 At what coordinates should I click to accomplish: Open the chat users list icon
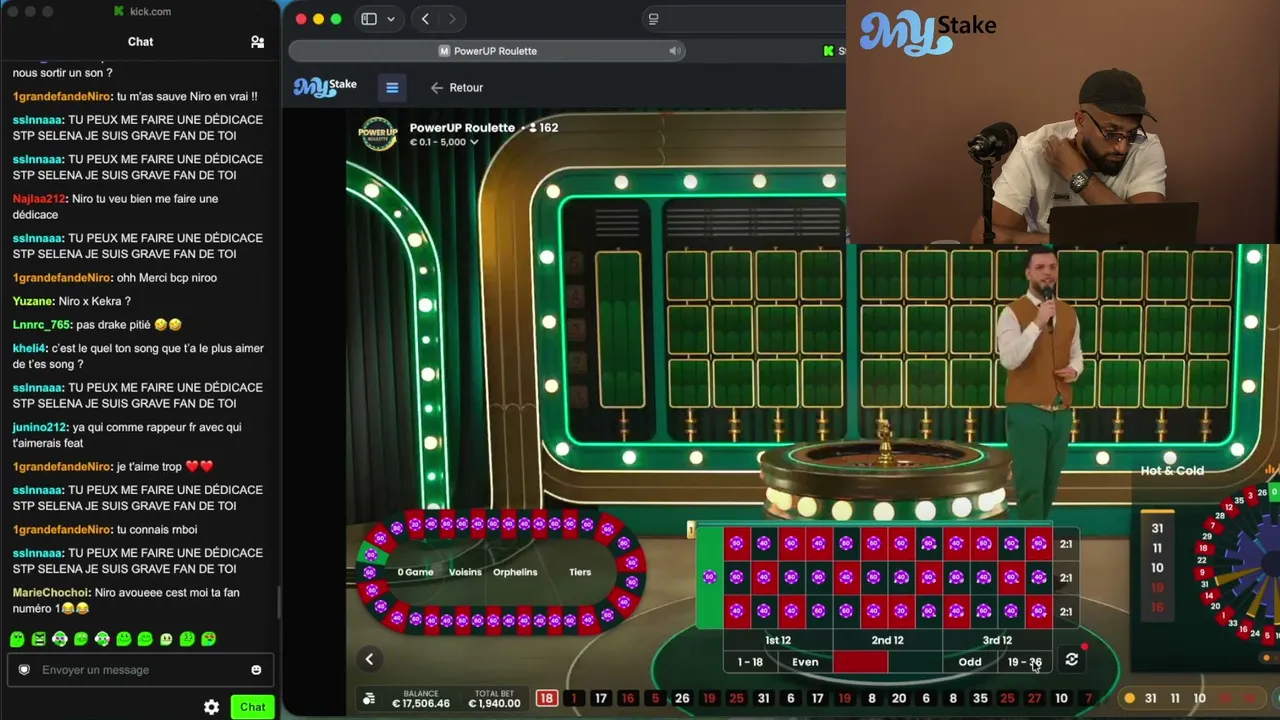pos(257,42)
